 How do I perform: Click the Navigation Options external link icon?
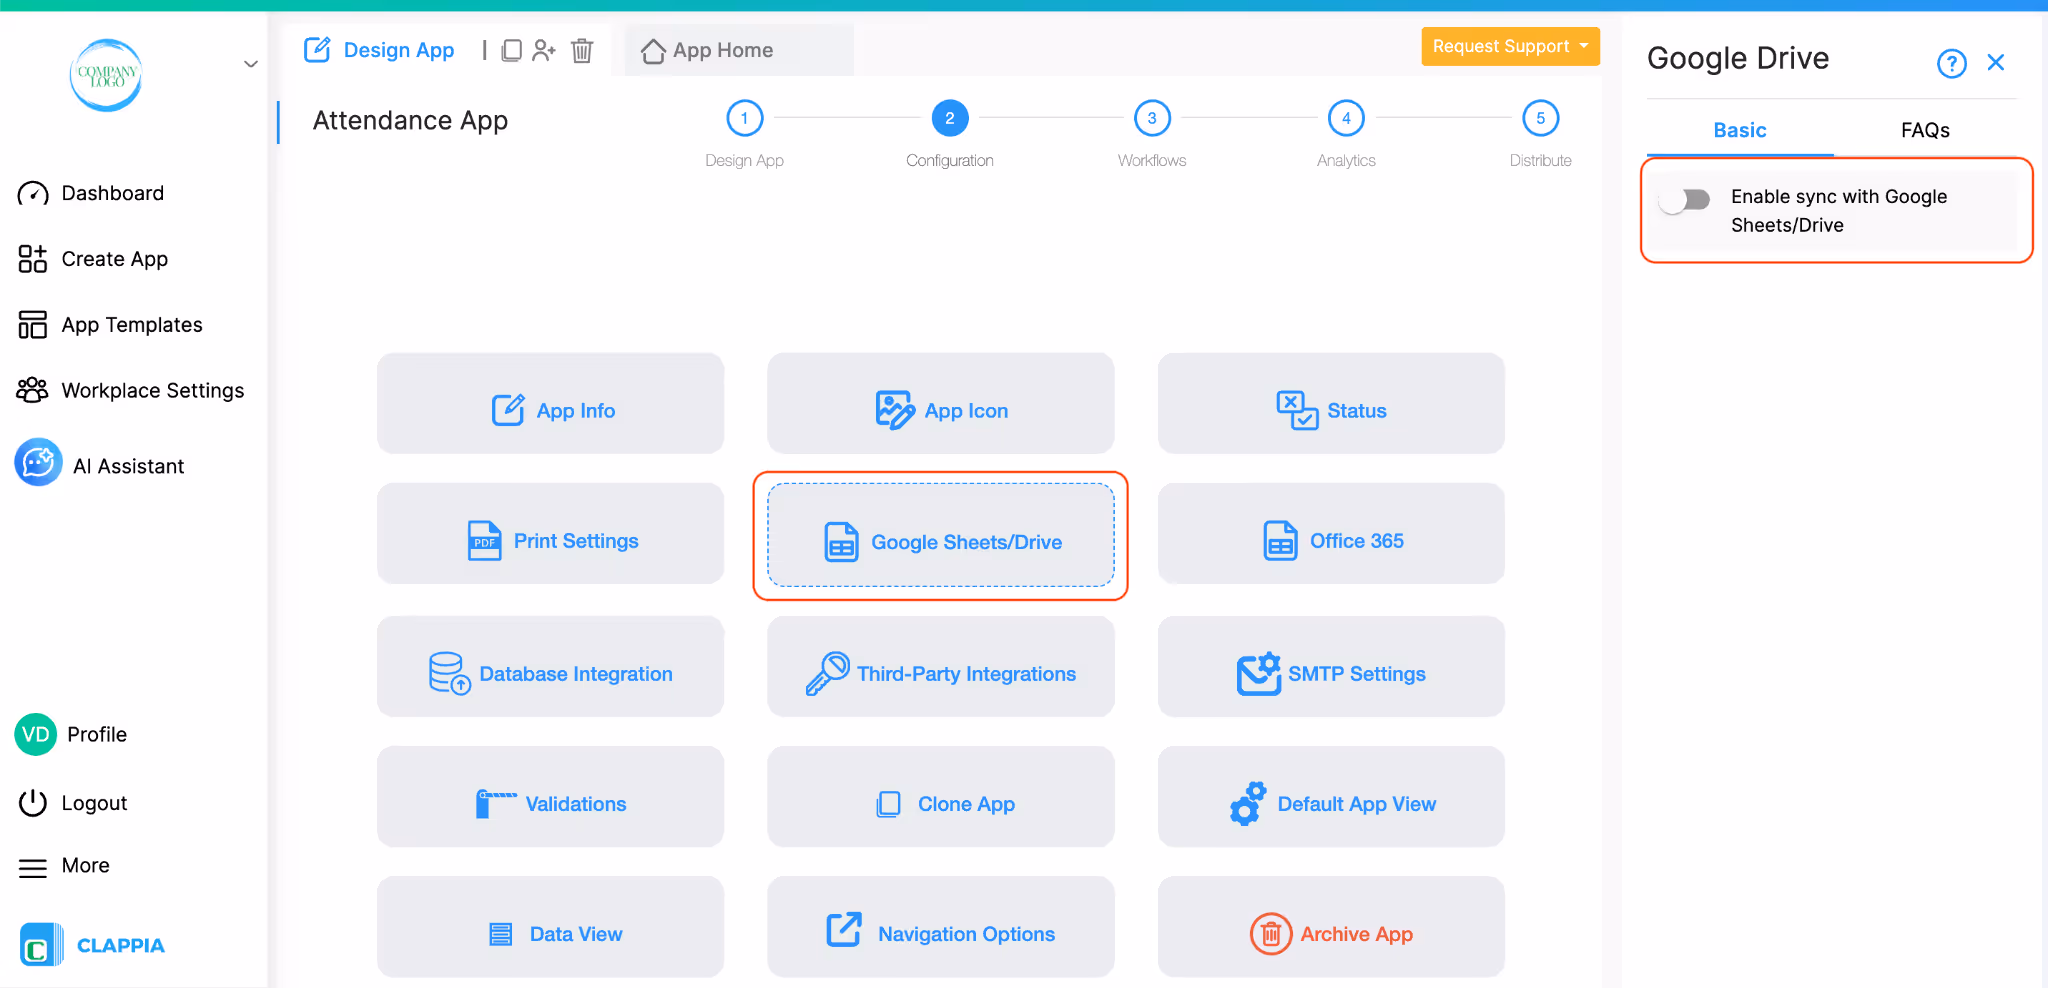coord(844,929)
